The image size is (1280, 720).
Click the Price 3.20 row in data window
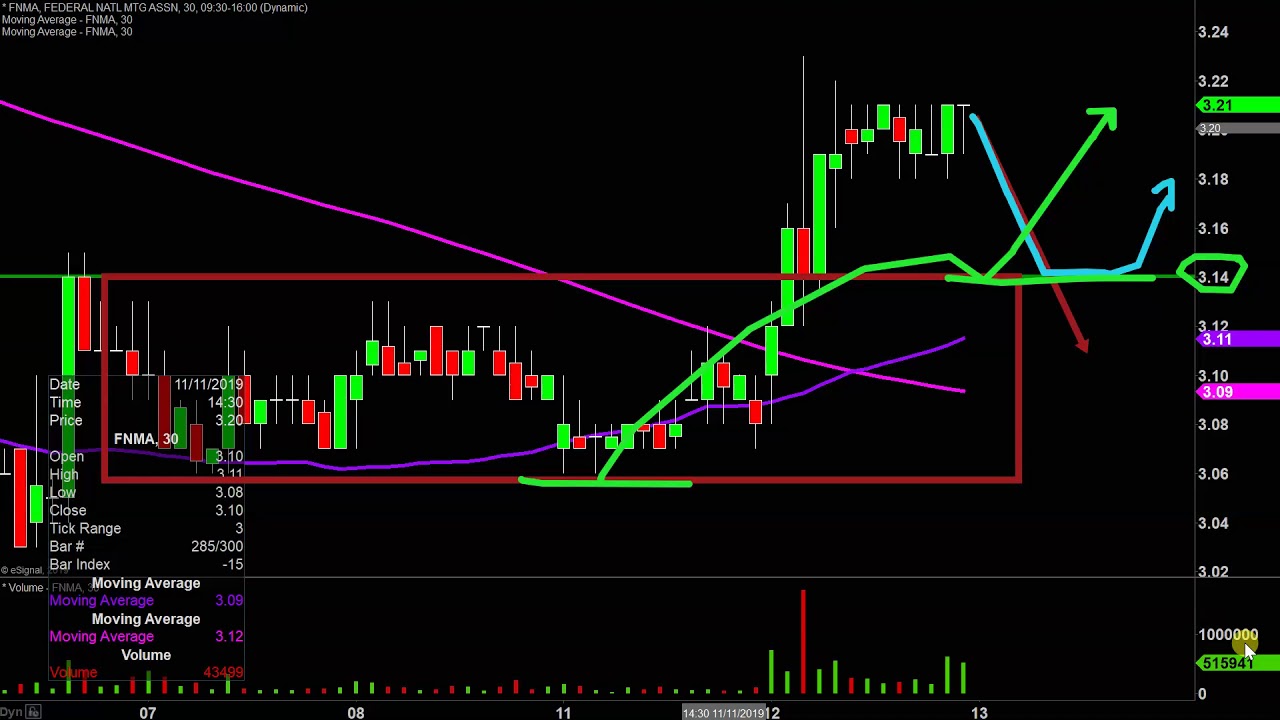coord(146,421)
